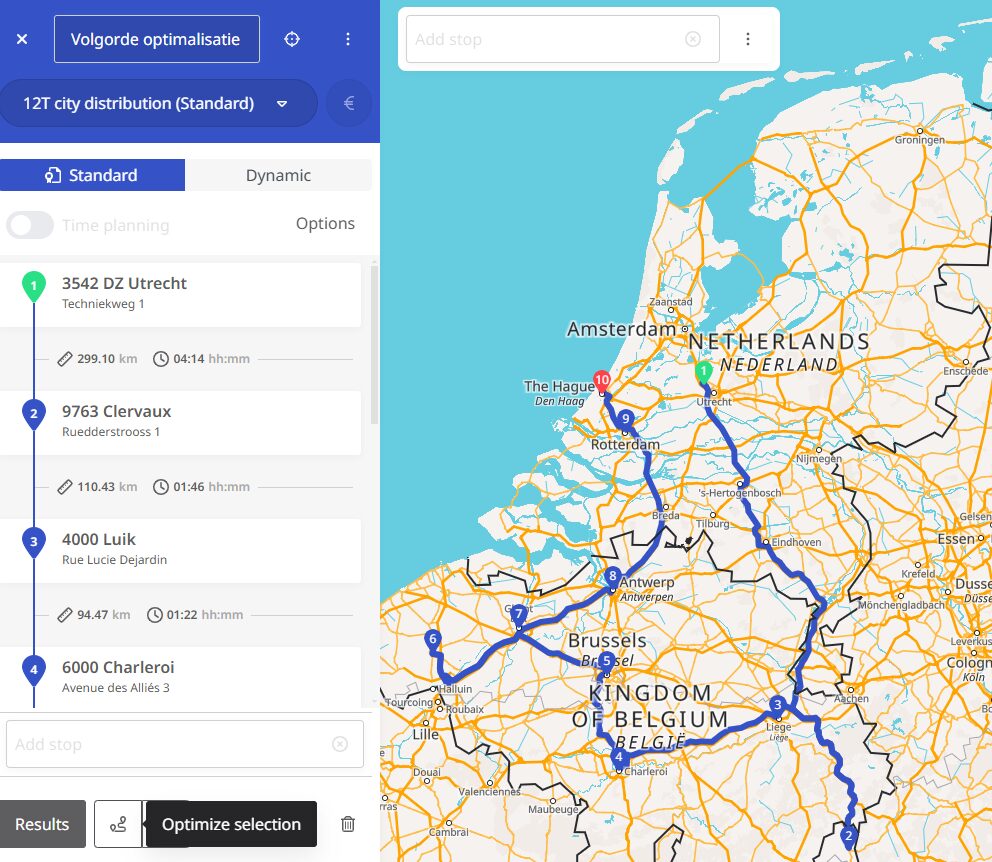Select the Optimize selection route icon
The image size is (992, 862).
tap(117, 823)
